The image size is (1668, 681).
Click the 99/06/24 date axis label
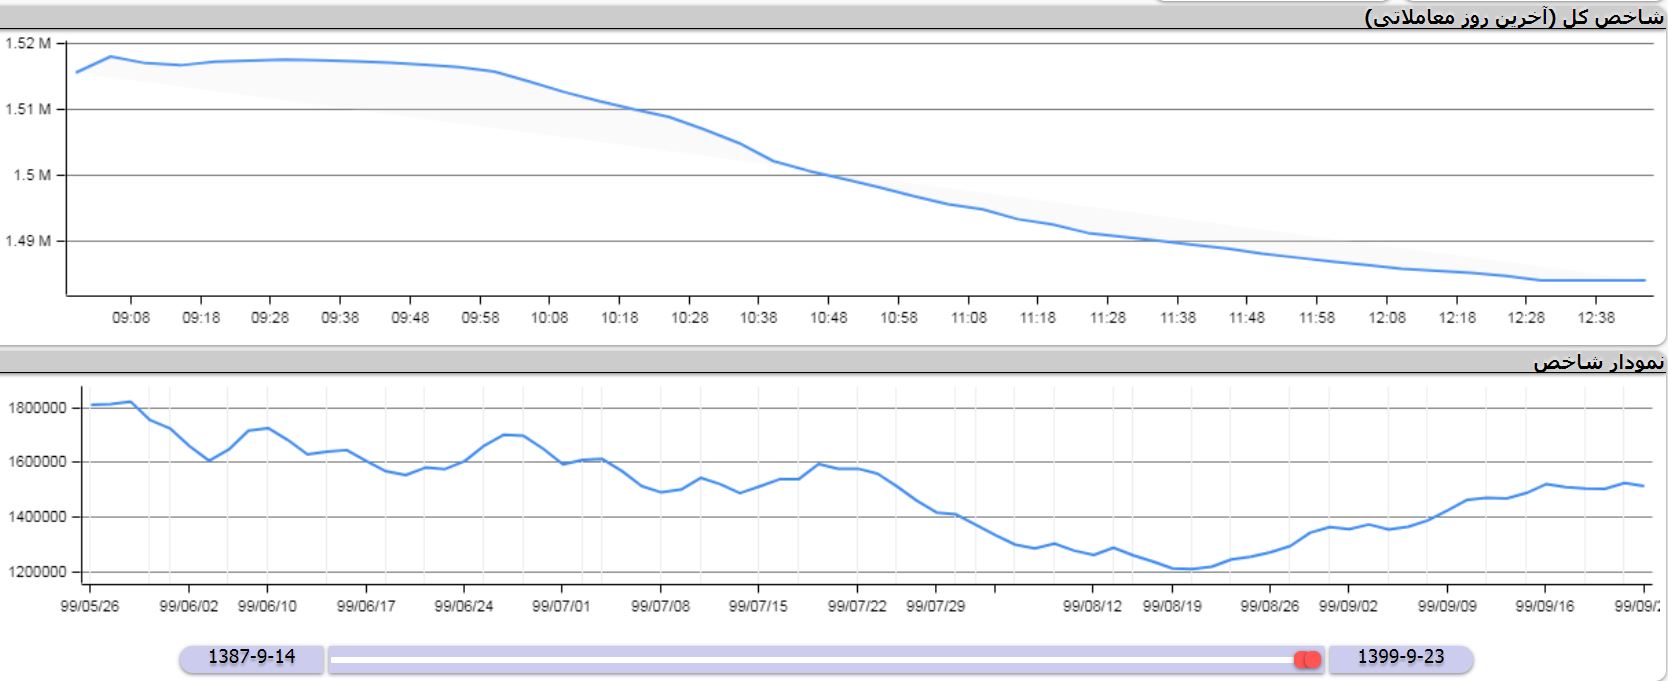(x=463, y=606)
